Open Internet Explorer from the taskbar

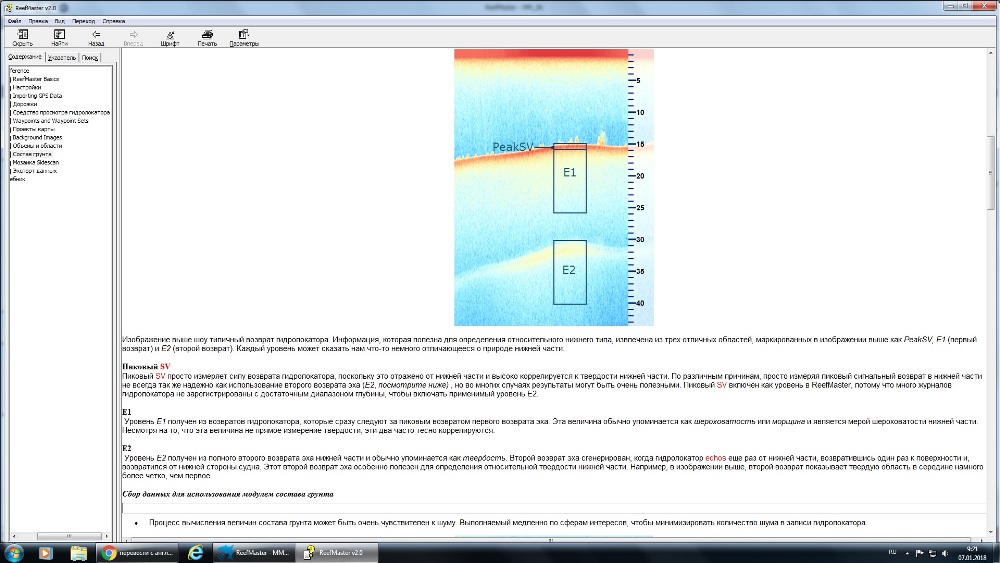(195, 552)
